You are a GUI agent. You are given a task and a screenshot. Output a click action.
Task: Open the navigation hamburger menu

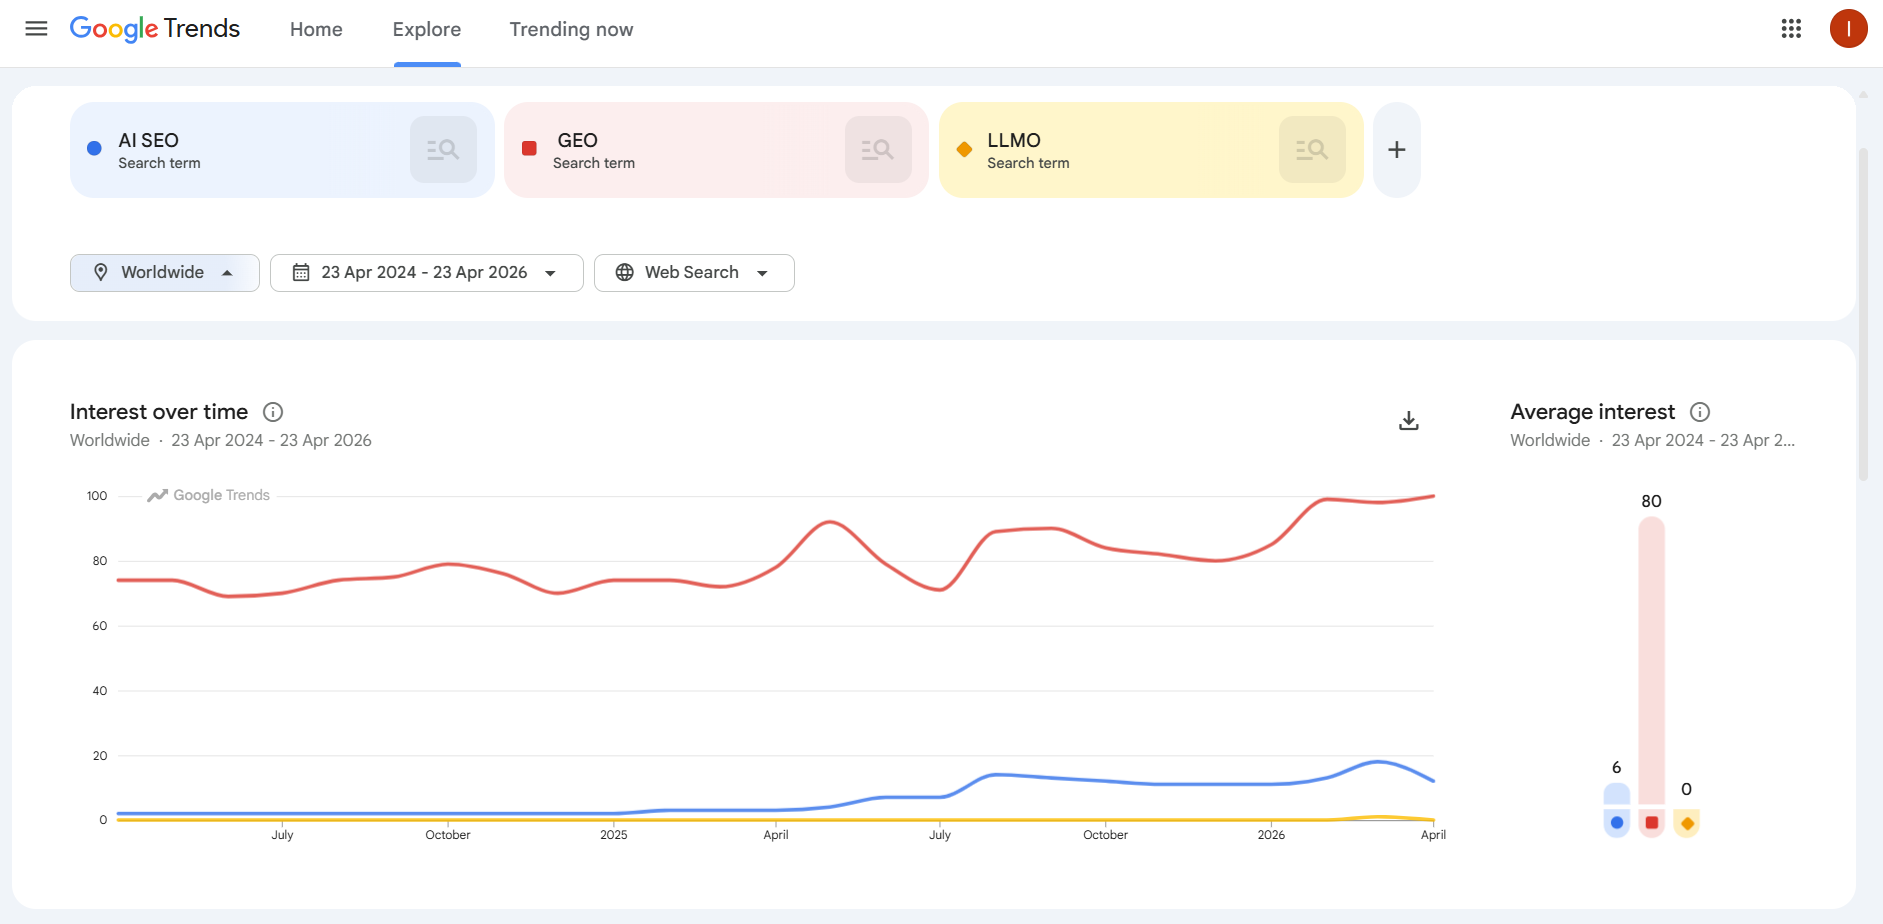[35, 28]
